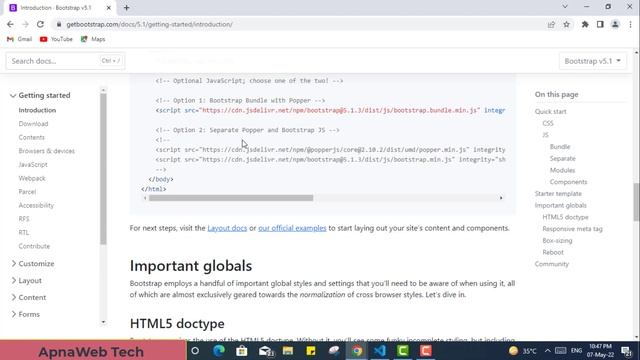Screen dimensions: 640x360
Task: Open the RFS sidebar link
Action: 24,219
